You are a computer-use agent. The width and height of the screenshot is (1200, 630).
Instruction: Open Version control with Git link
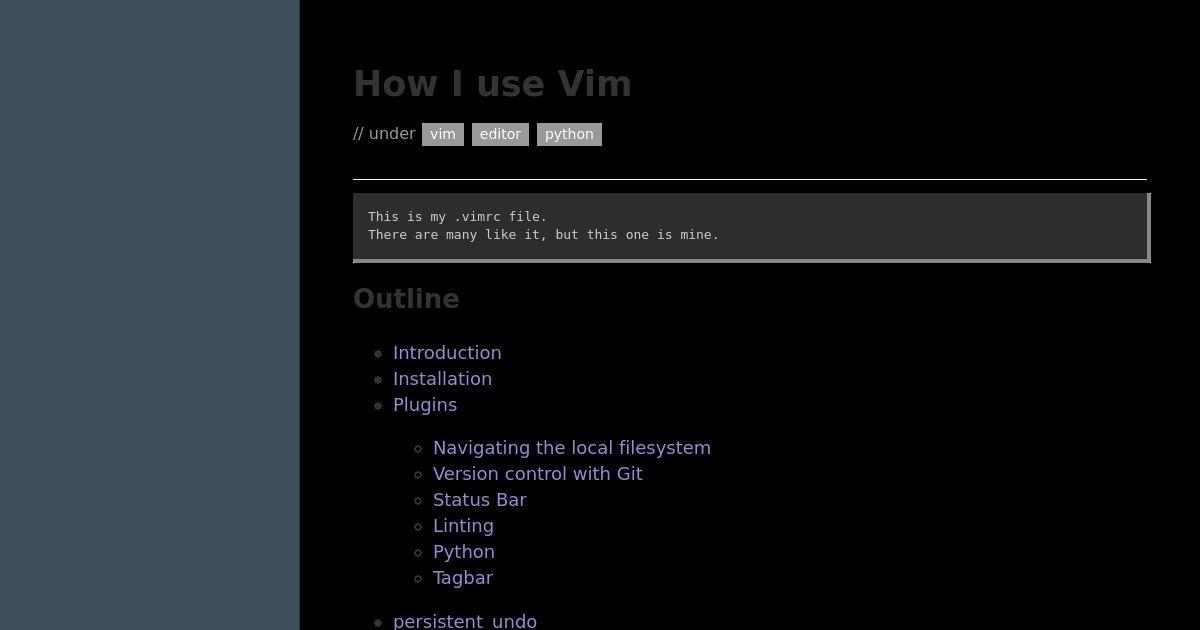(x=538, y=474)
